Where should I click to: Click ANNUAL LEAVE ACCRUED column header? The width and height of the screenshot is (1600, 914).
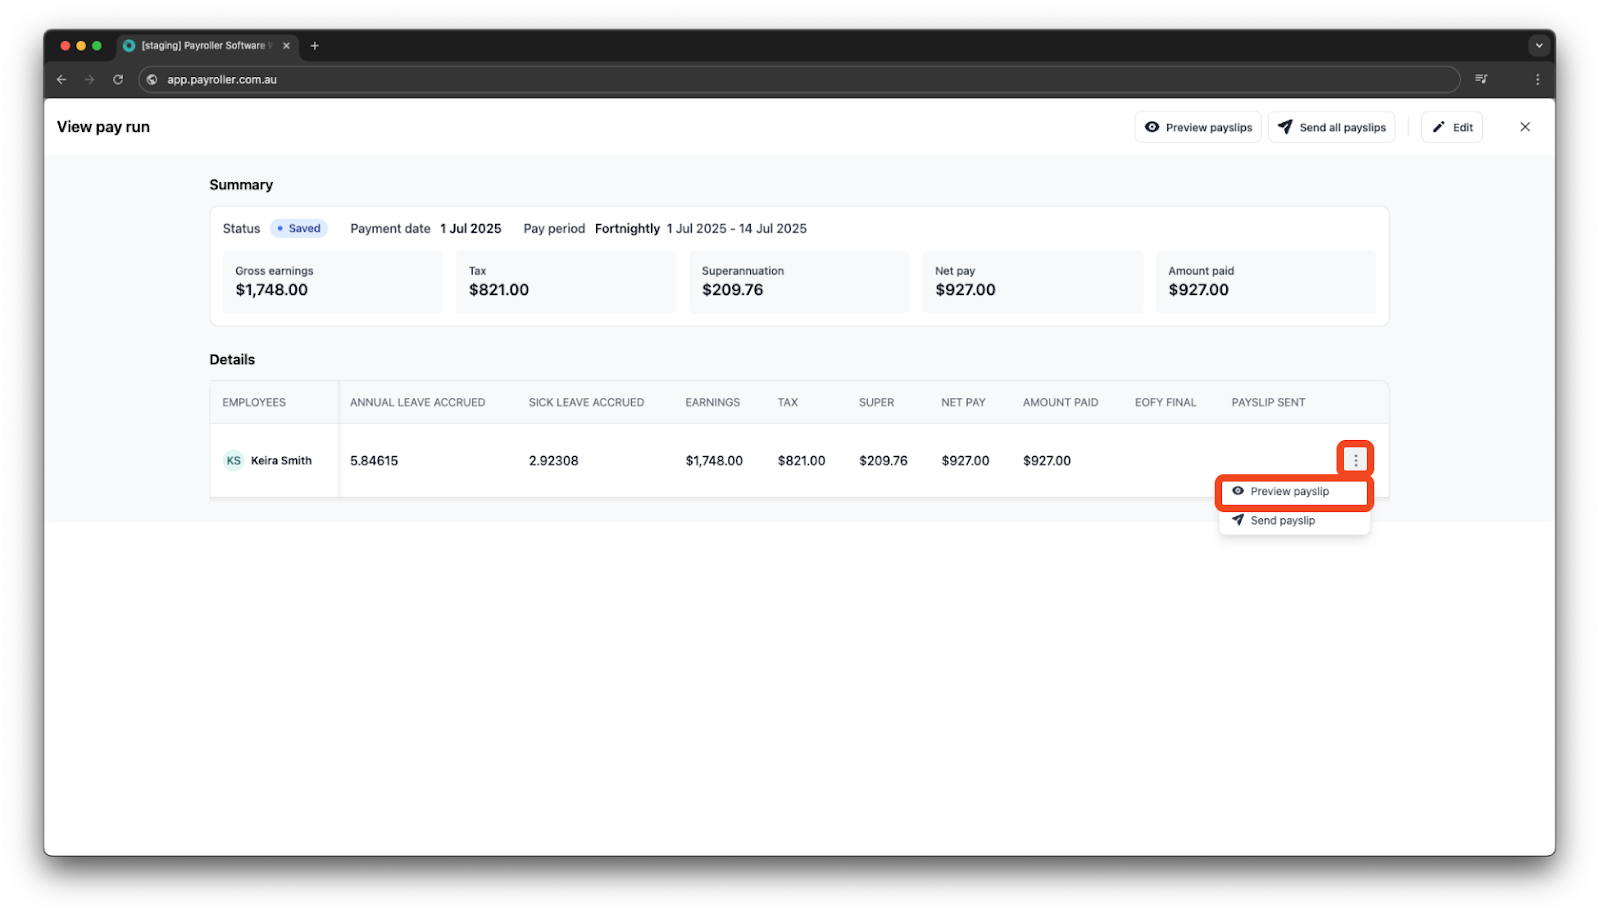(x=417, y=403)
